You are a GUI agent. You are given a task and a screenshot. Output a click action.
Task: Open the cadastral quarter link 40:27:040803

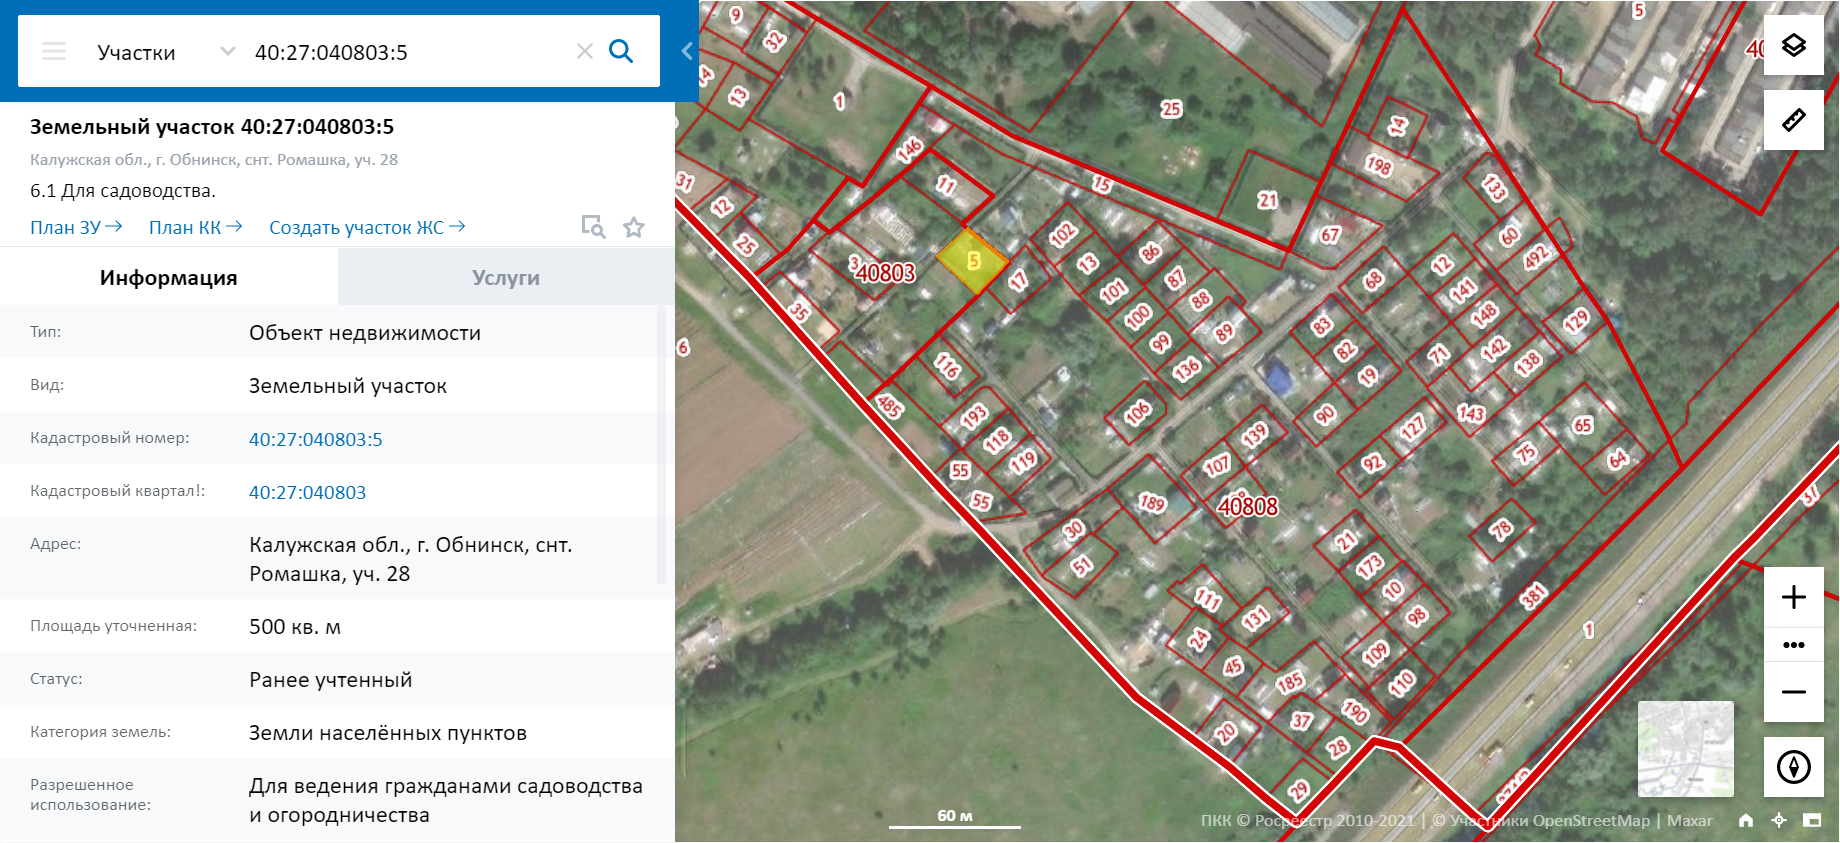point(308,492)
